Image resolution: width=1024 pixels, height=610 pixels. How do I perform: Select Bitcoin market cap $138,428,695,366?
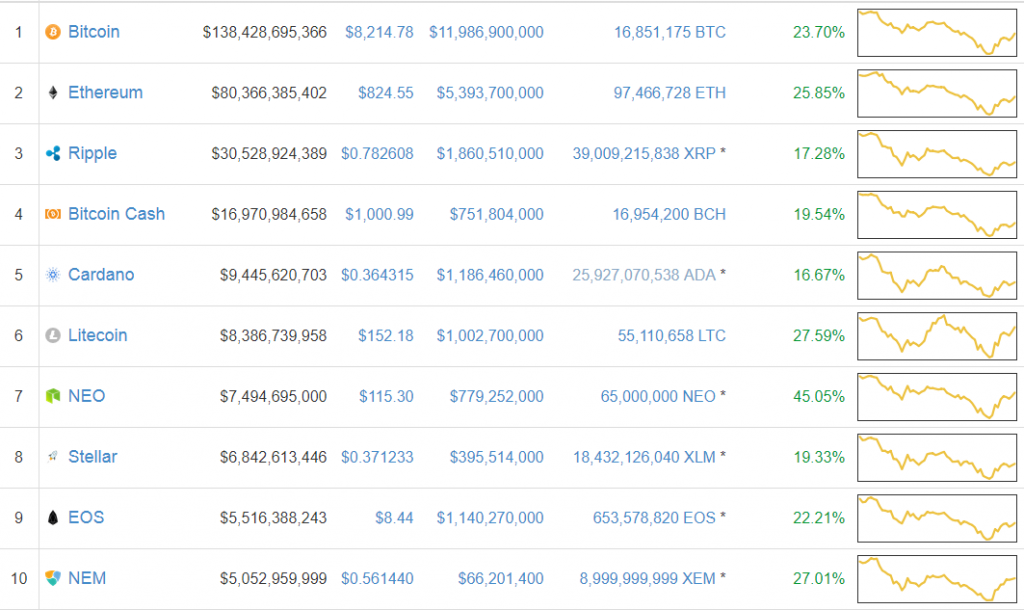[264, 32]
